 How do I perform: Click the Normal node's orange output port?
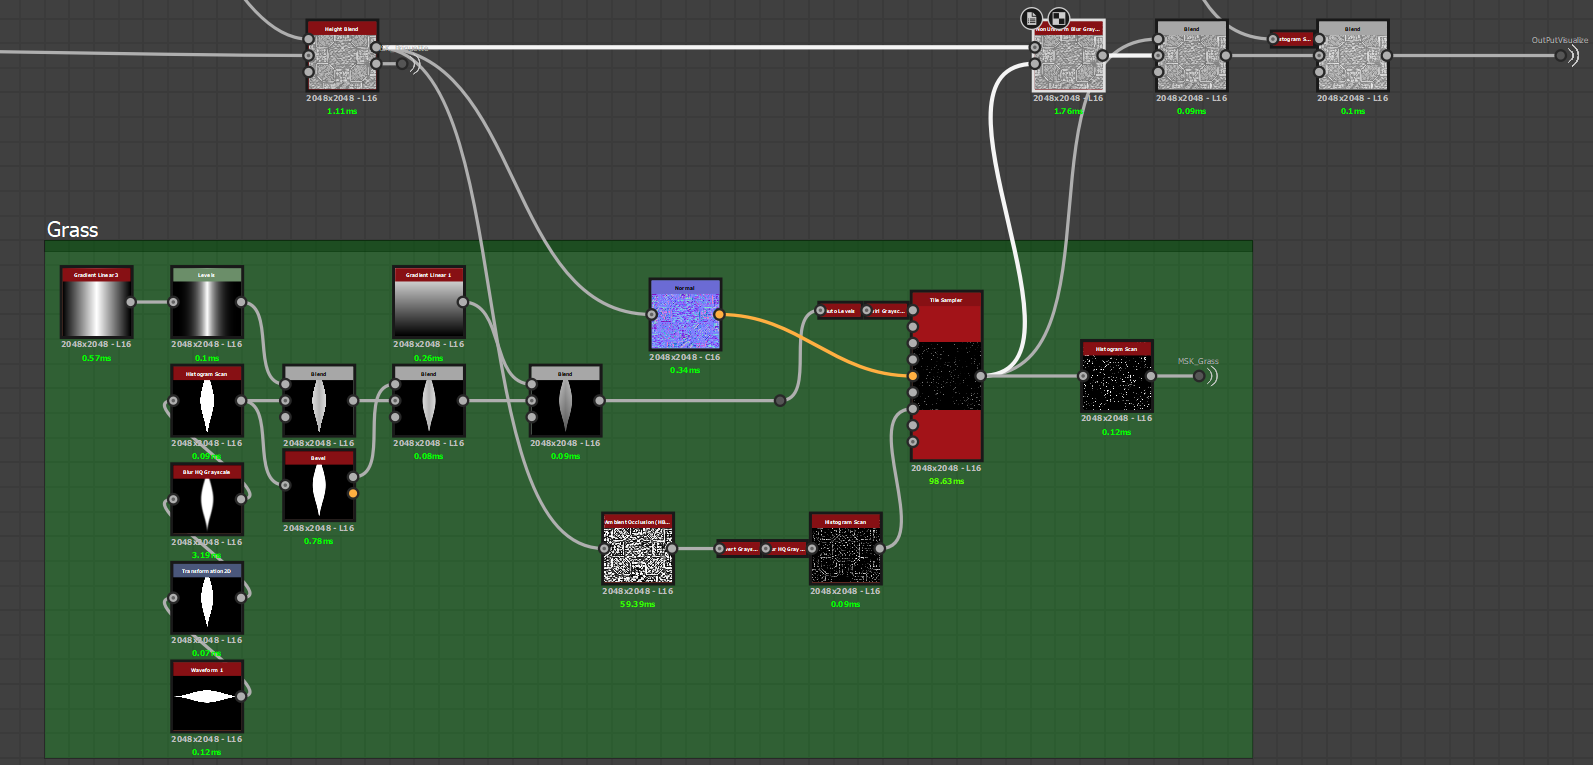point(719,314)
